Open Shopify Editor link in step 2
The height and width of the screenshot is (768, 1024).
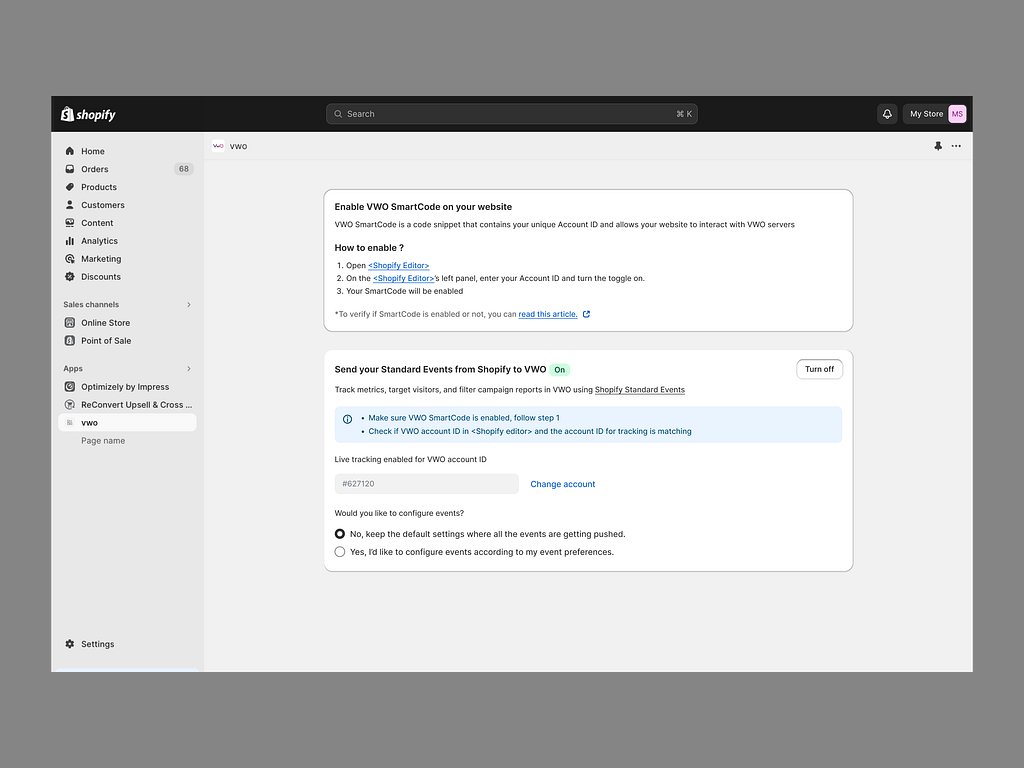[404, 278]
